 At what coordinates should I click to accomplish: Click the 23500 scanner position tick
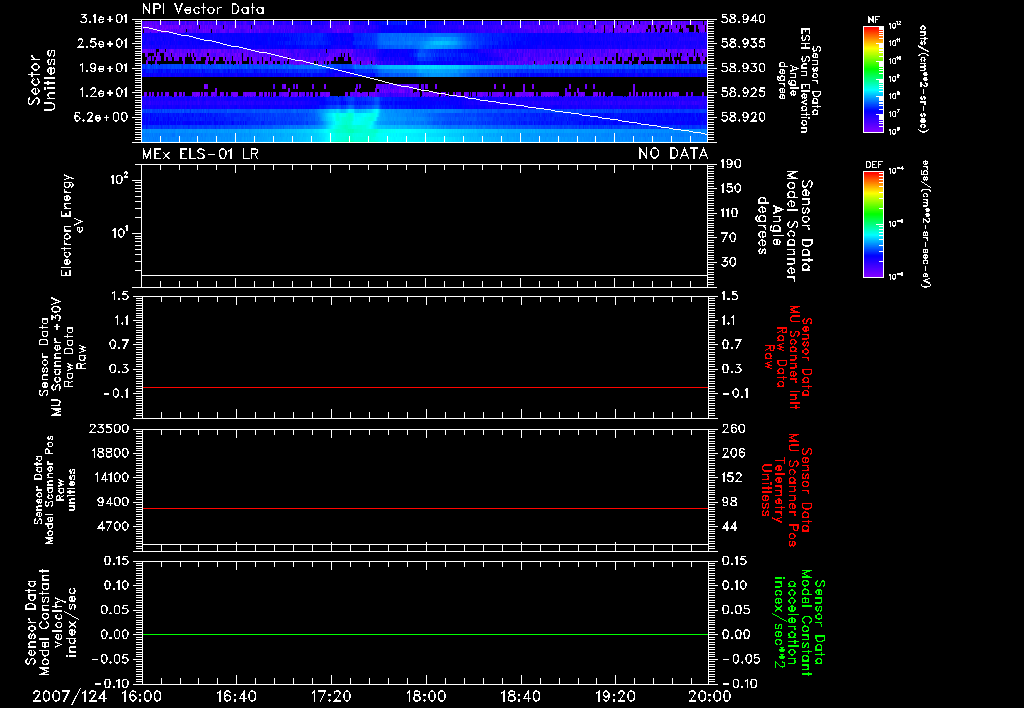[108, 429]
